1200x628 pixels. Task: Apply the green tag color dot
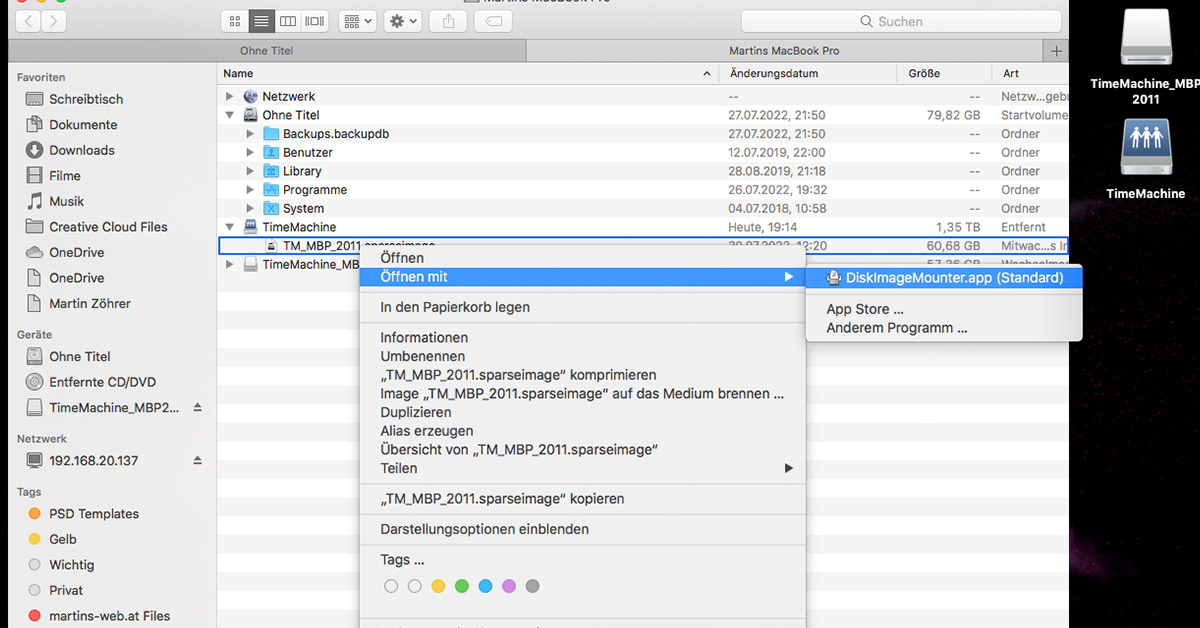tap(462, 586)
